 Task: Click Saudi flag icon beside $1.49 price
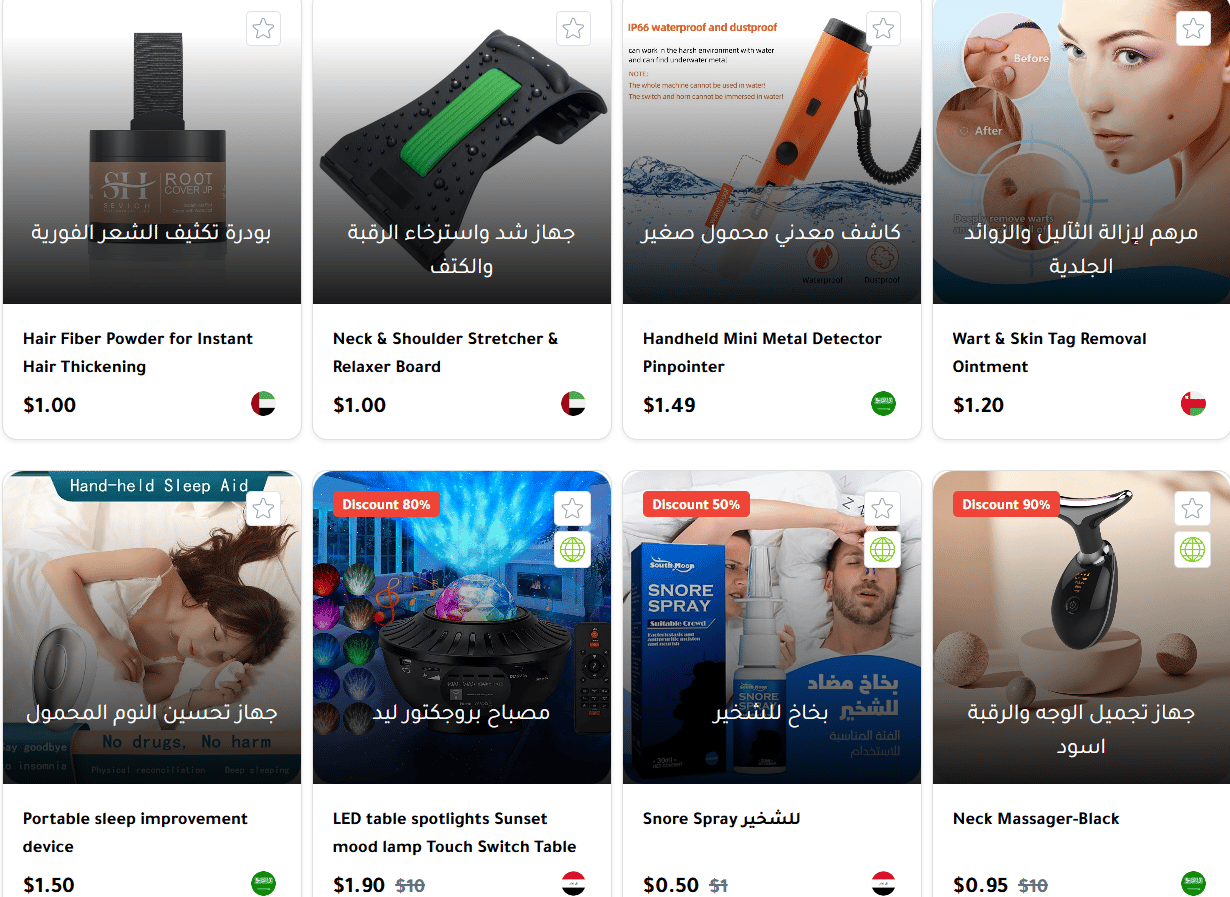click(x=883, y=404)
